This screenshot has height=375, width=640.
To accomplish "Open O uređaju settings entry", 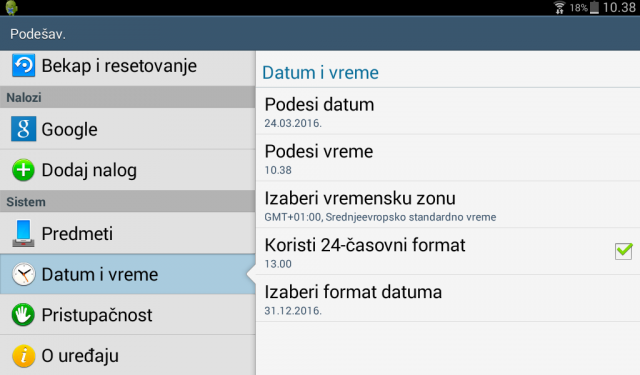I will pyautogui.click(x=128, y=355).
